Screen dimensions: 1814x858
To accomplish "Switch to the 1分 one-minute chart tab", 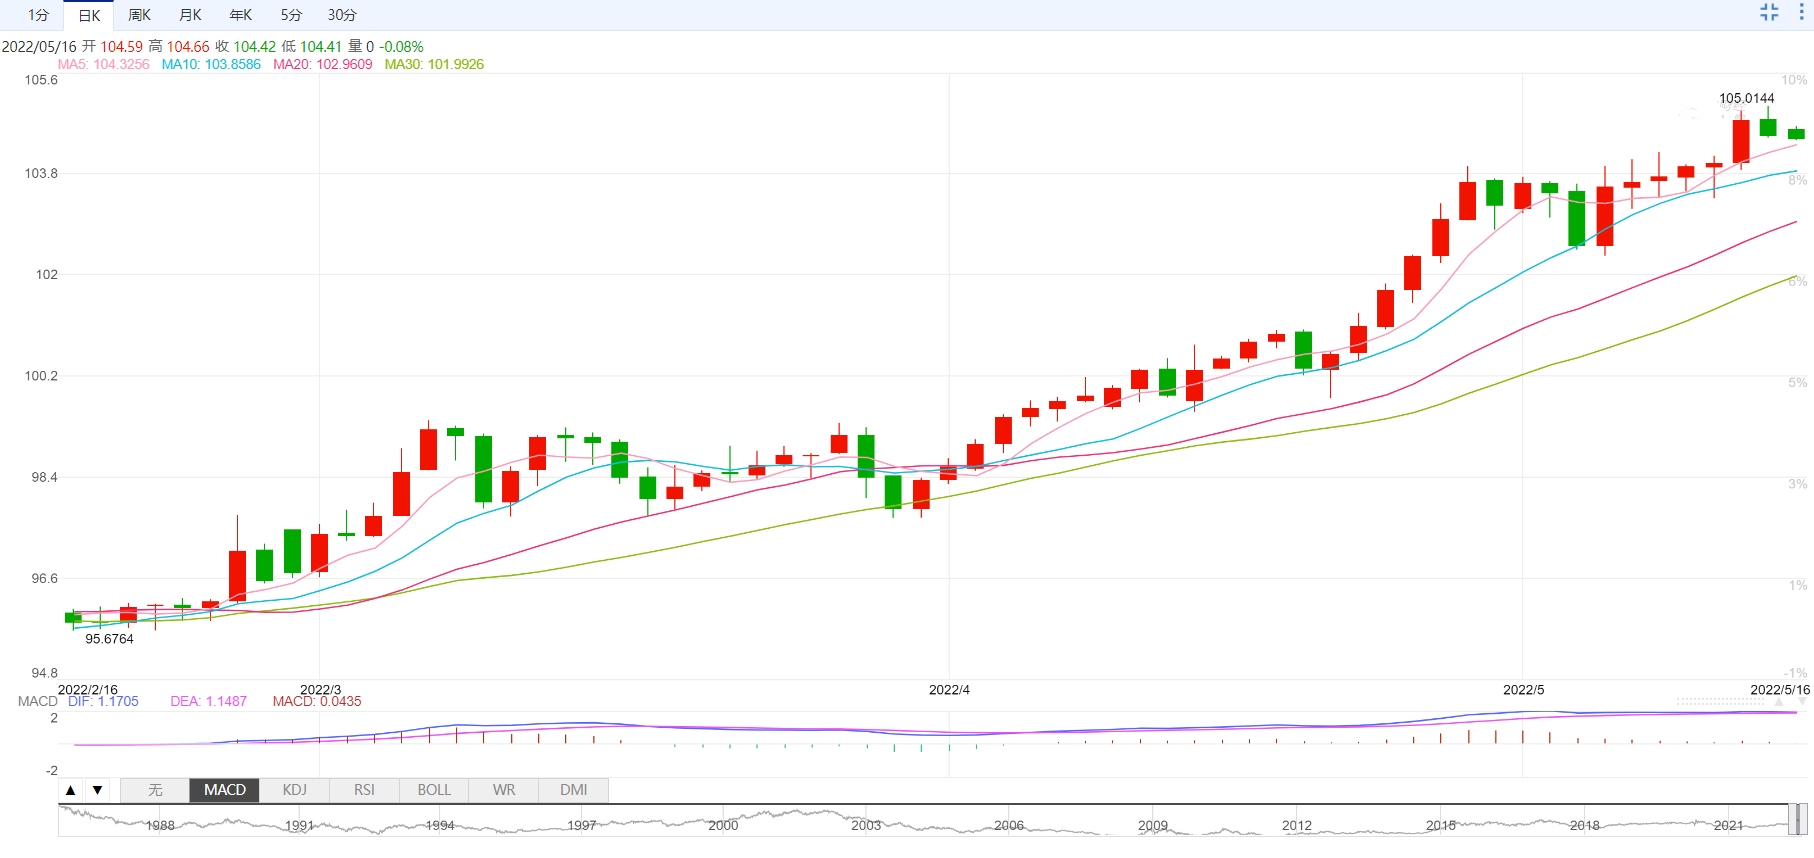I will pos(38,15).
